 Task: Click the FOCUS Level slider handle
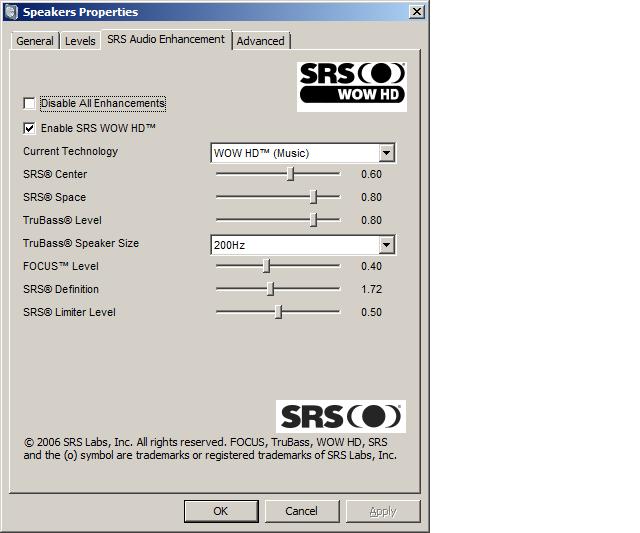[266, 265]
